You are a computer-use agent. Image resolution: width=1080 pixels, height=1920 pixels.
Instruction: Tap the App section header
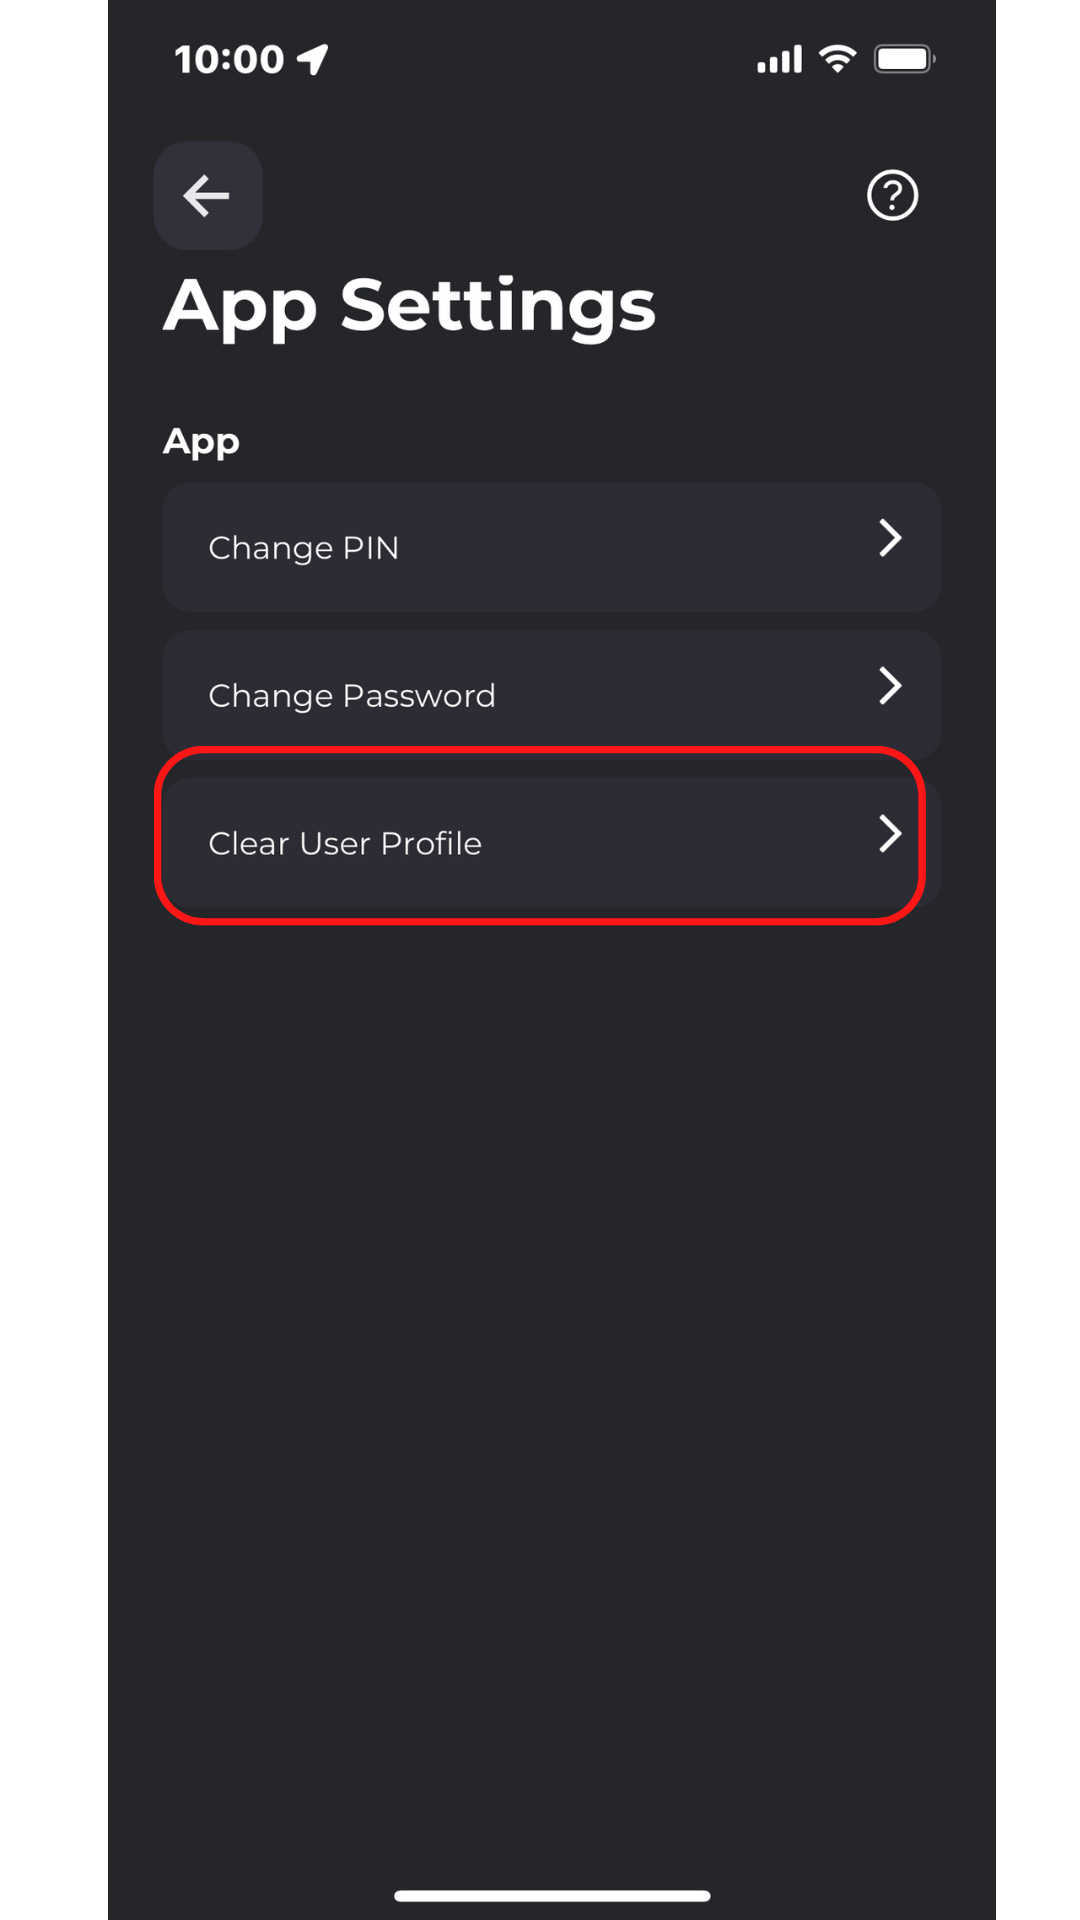tap(201, 442)
